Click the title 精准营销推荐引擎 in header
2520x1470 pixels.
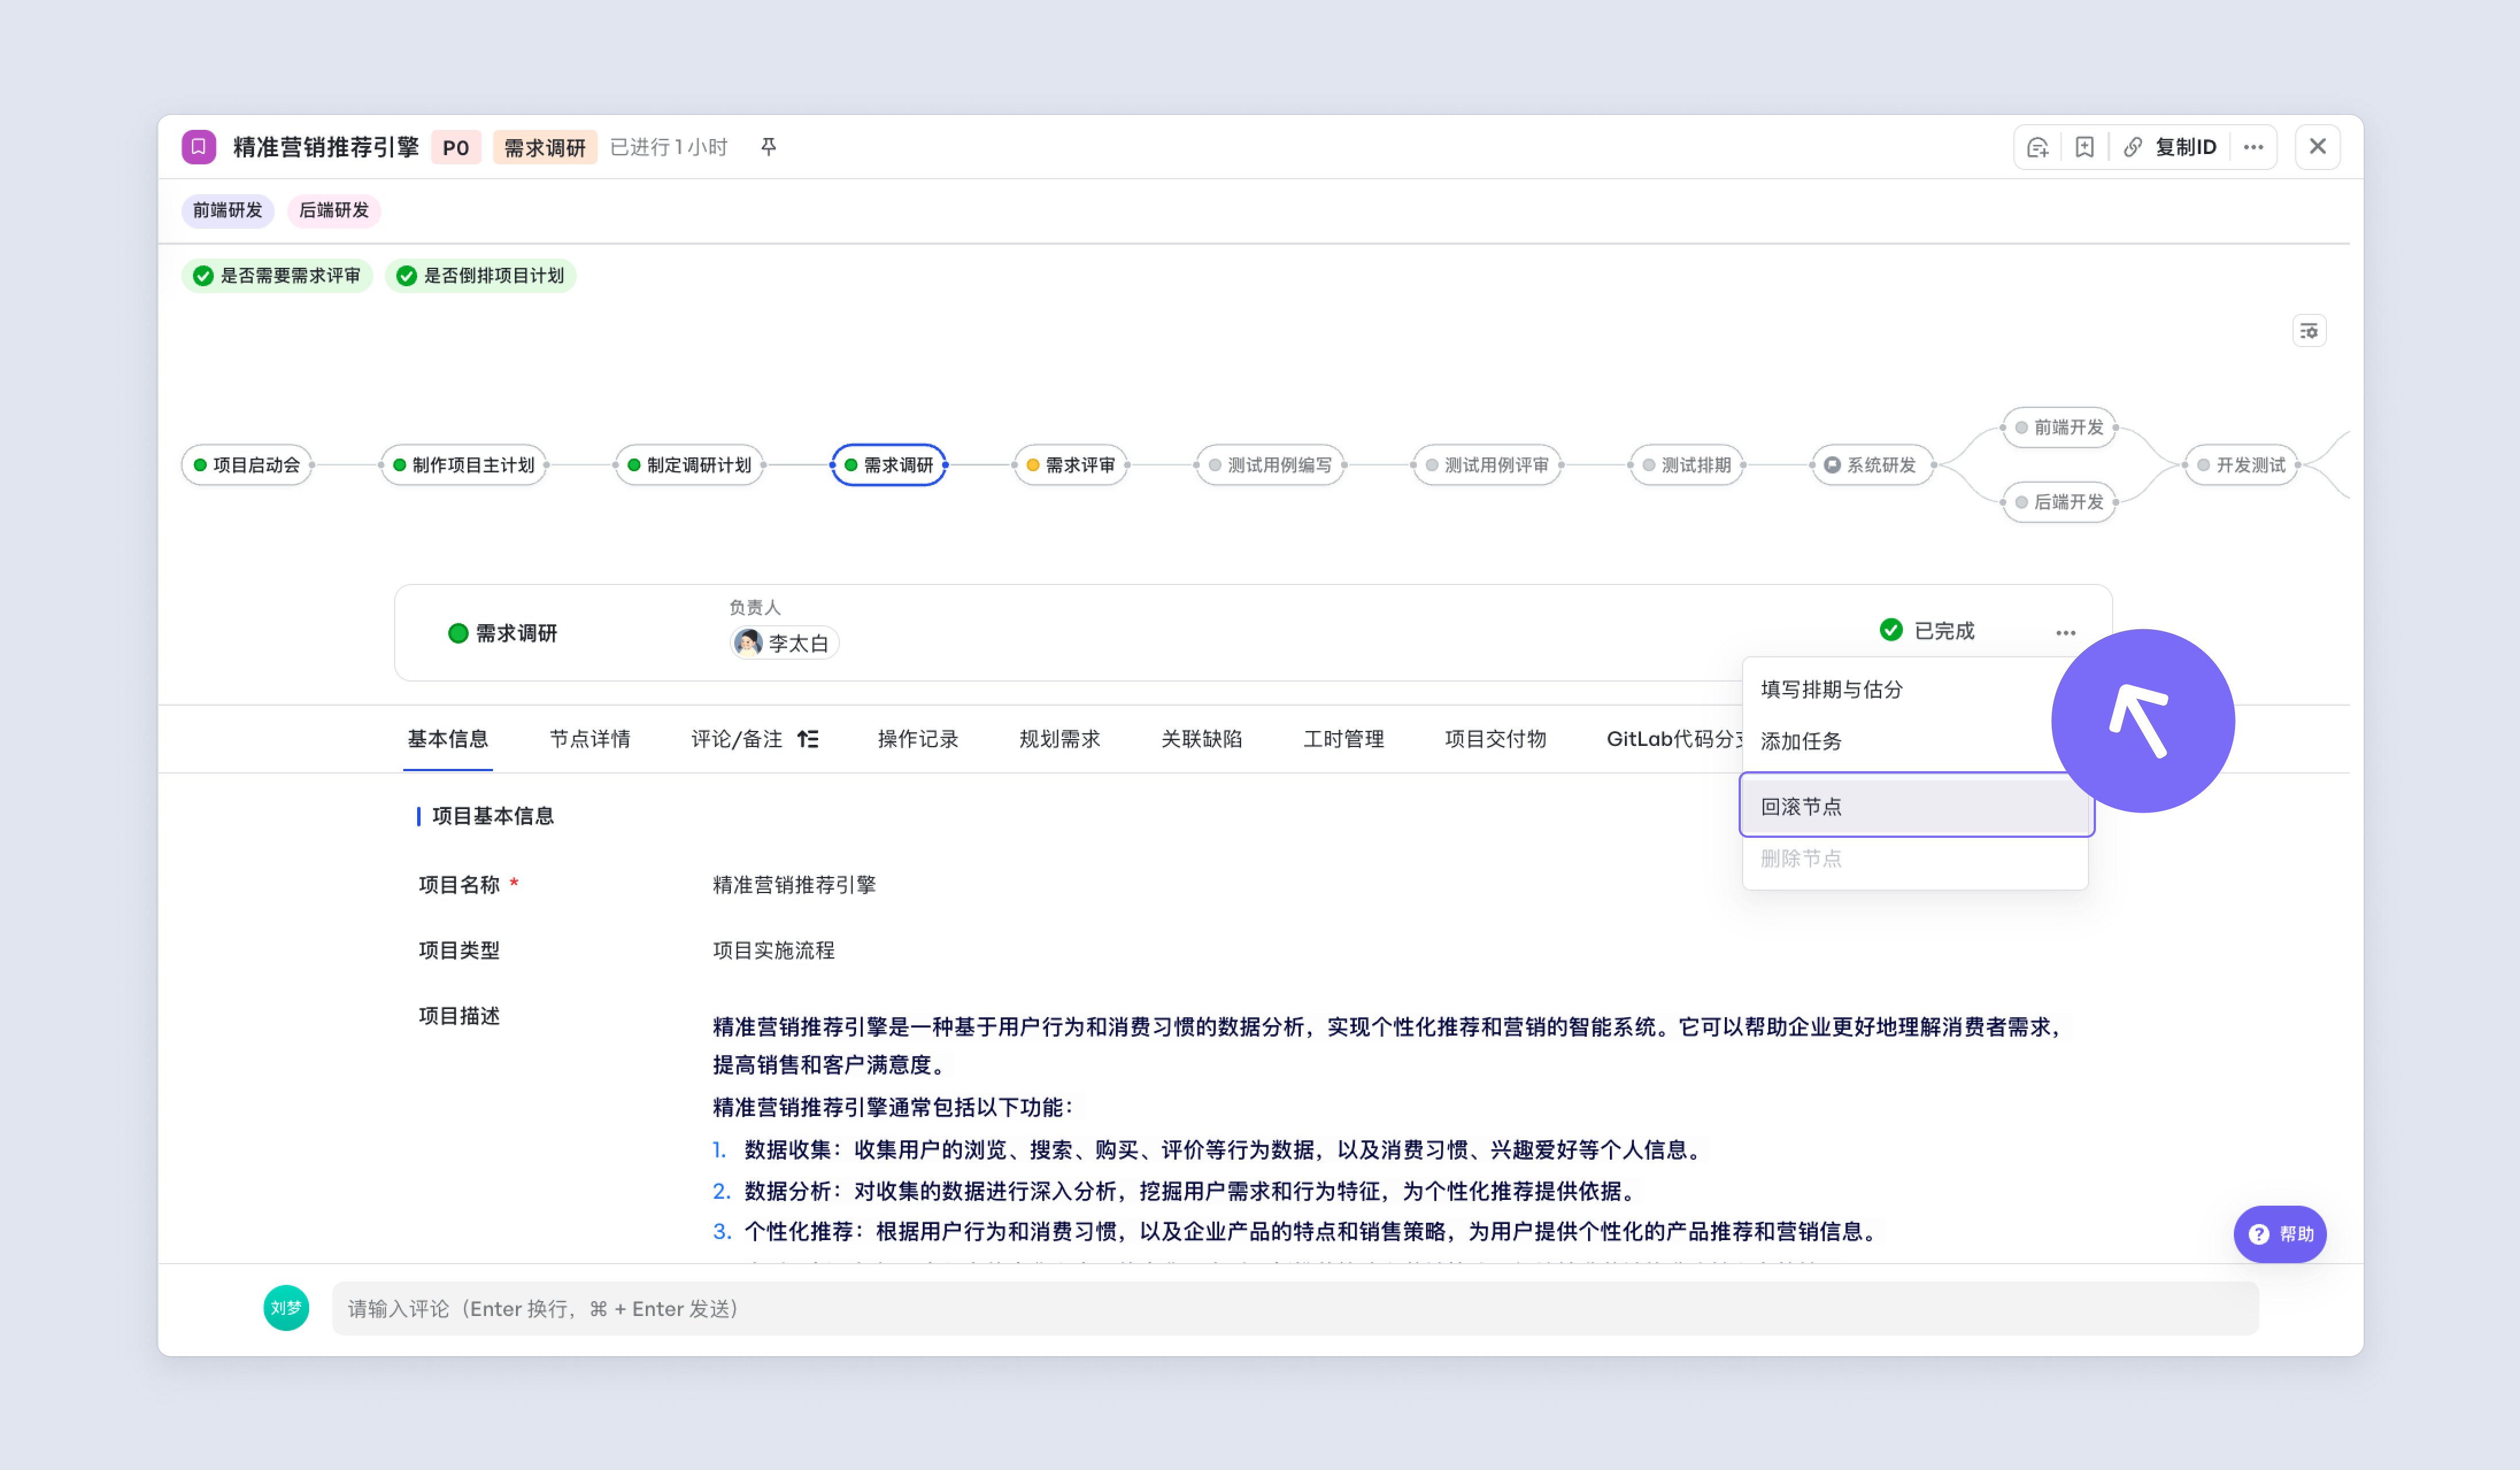point(326,147)
